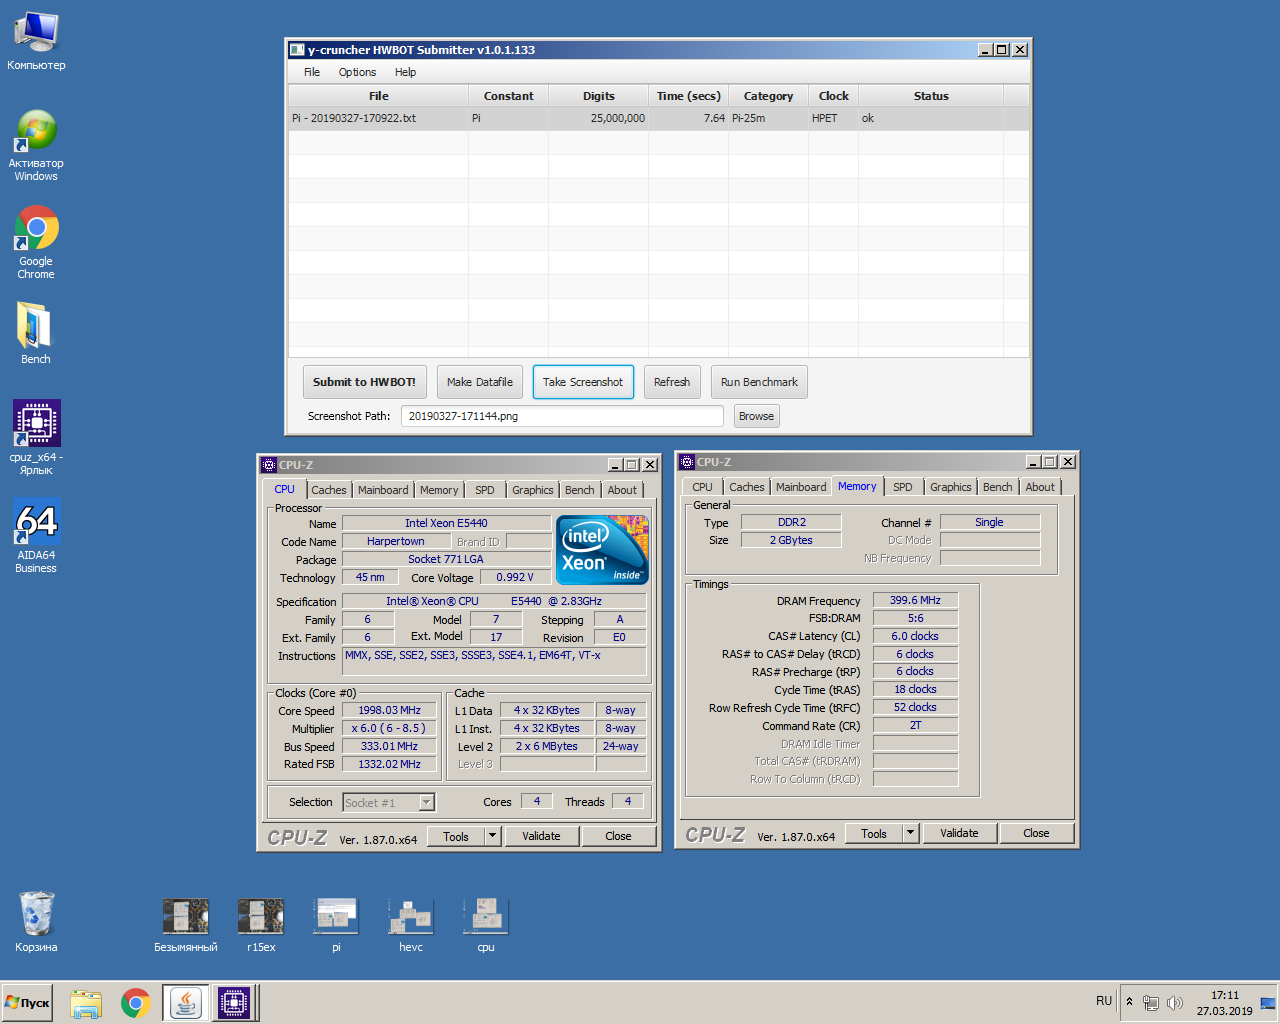Select the Безымянный image thumbnail
The height and width of the screenshot is (1024, 1280).
coord(186,924)
